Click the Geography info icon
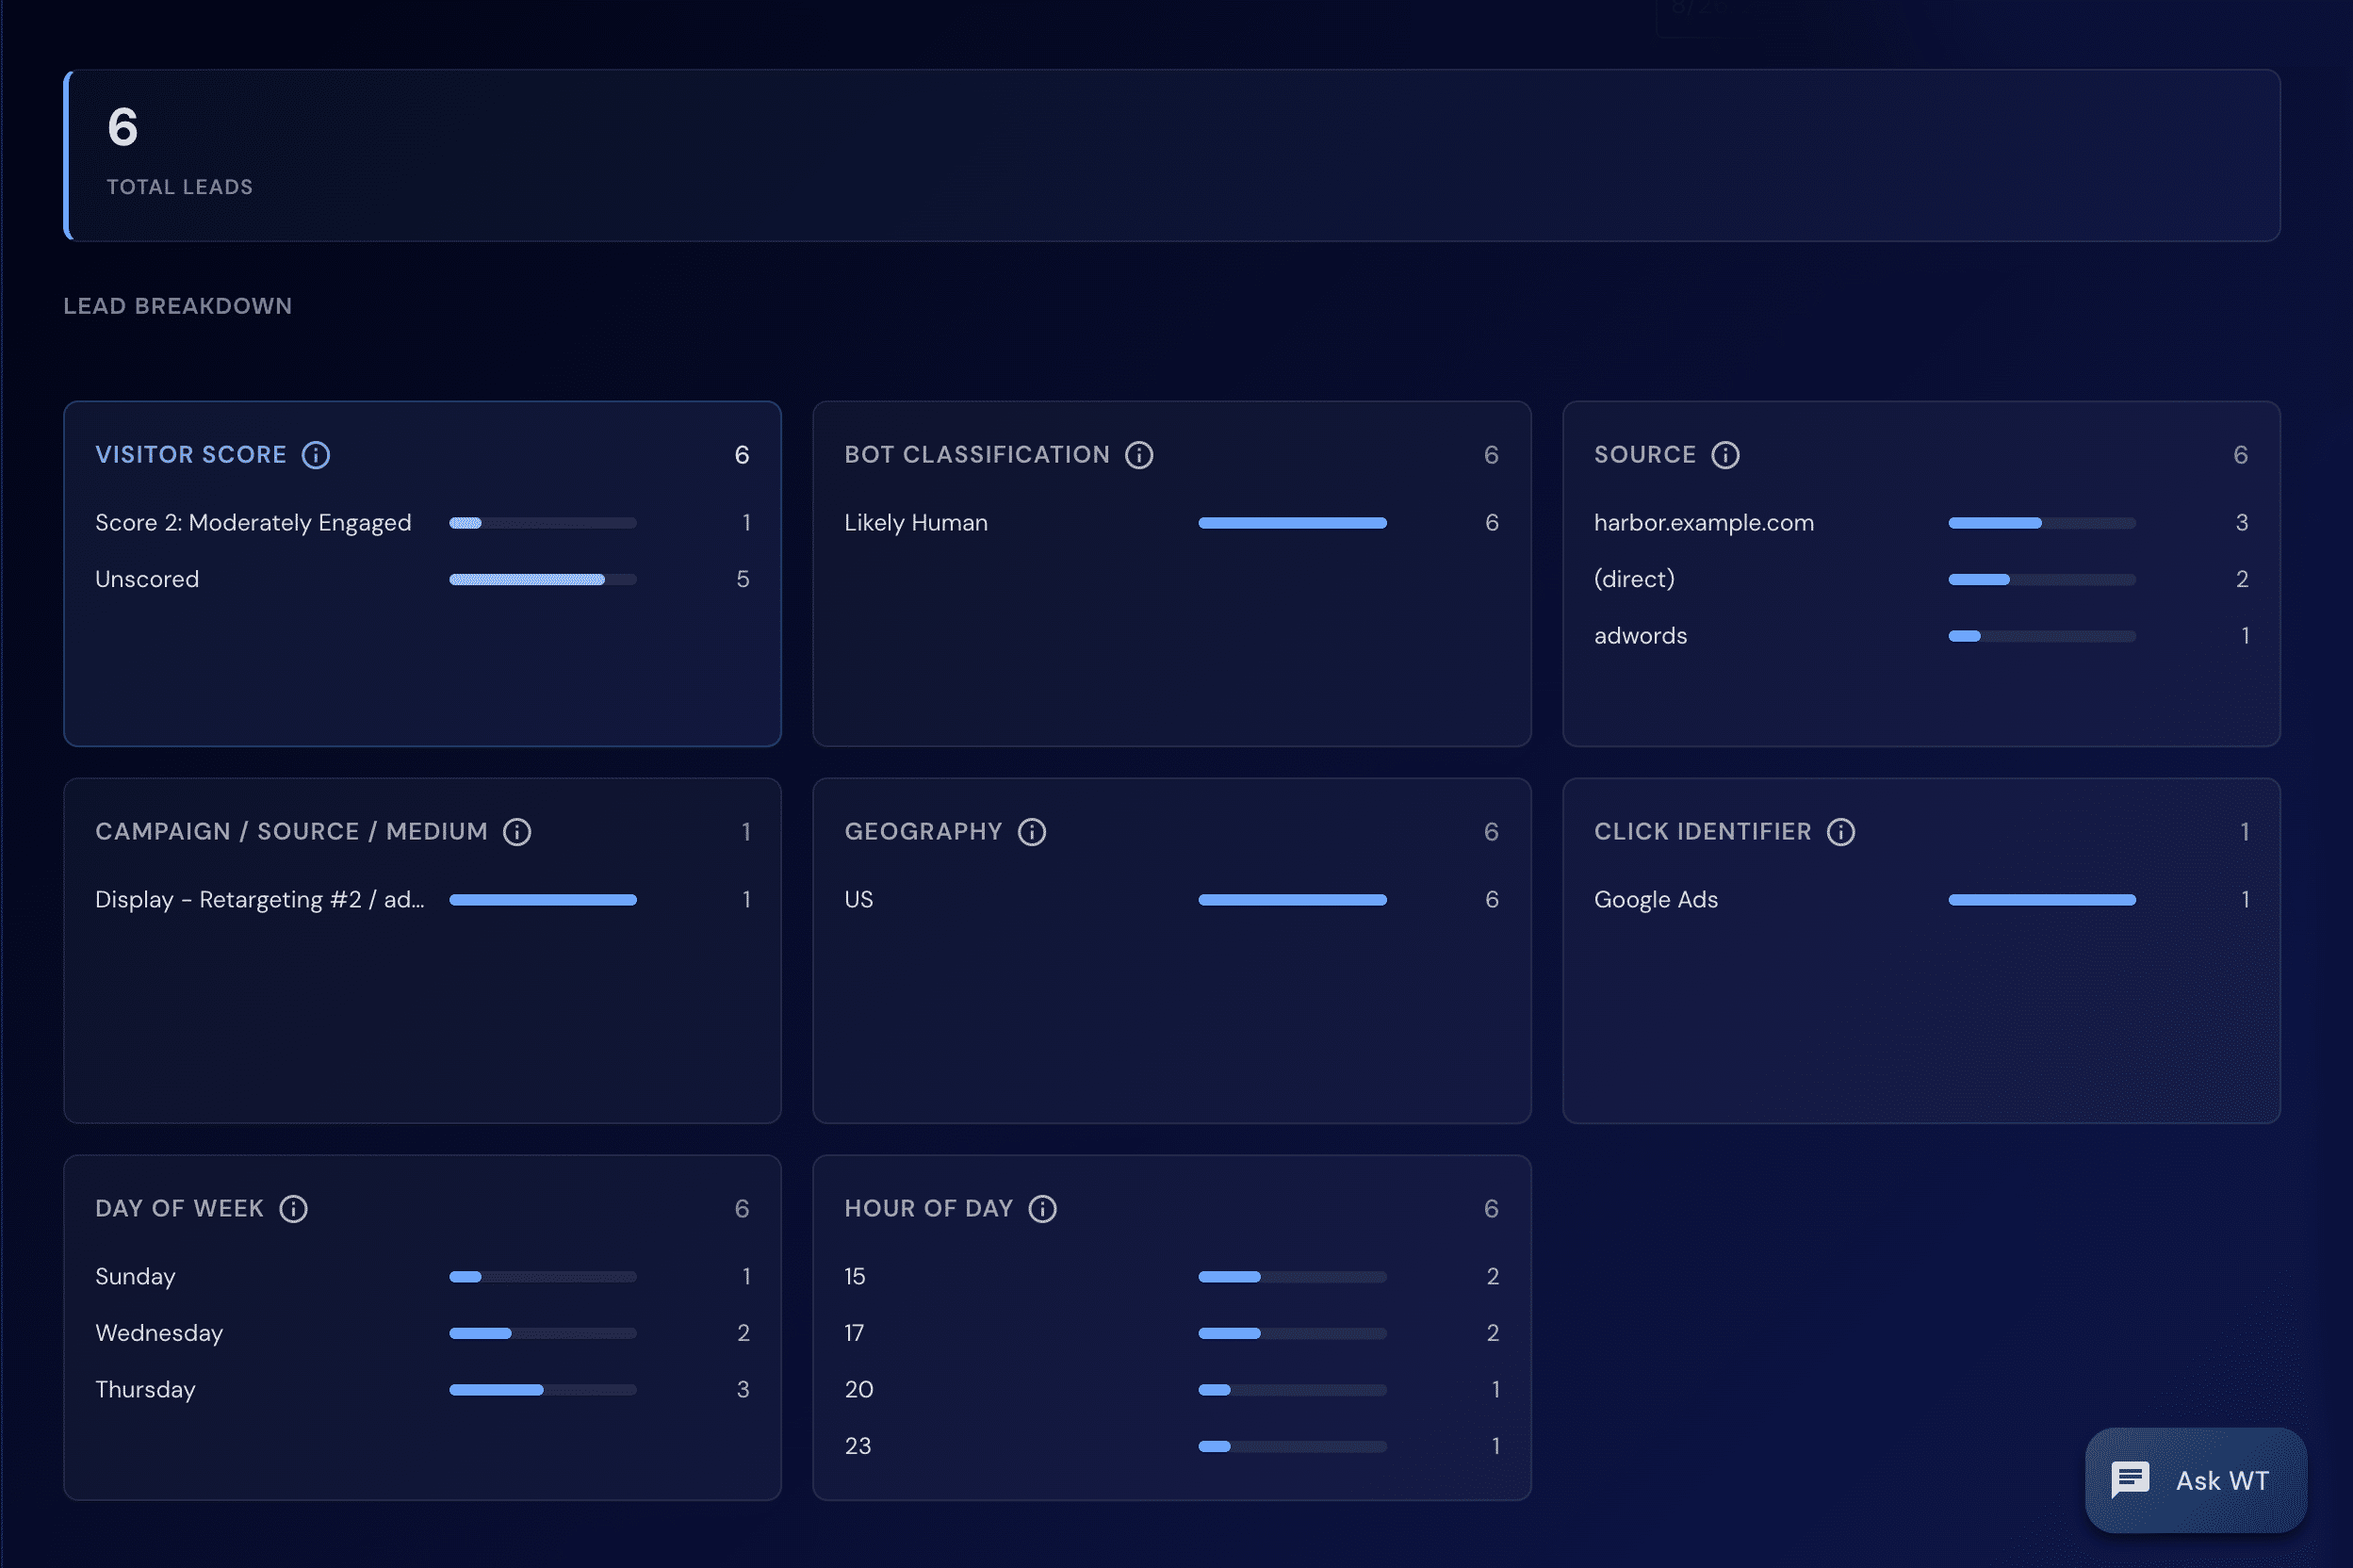Image resolution: width=2353 pixels, height=1568 pixels. point(1032,832)
